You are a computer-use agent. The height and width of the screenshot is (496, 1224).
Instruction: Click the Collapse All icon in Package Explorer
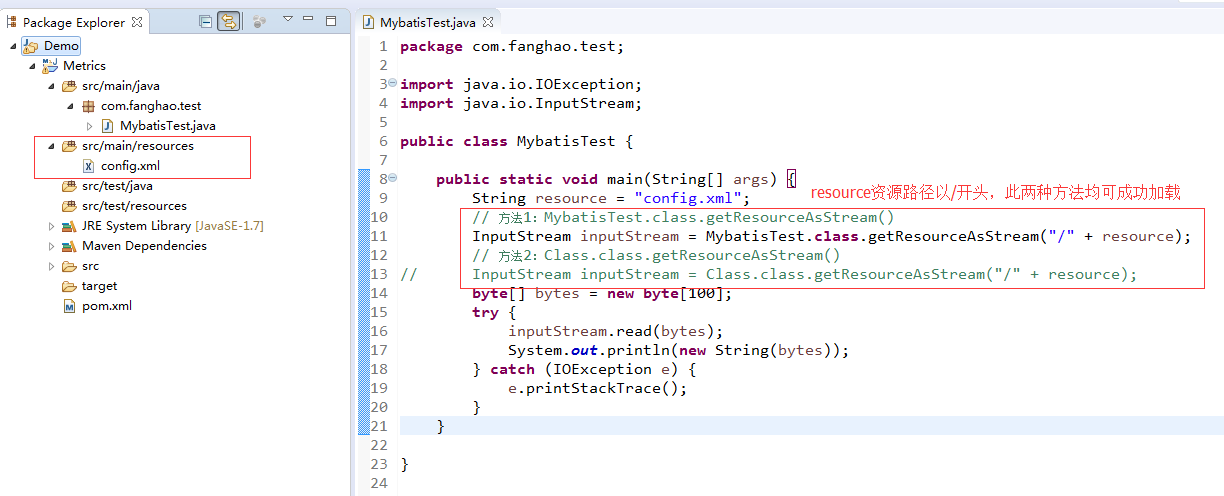[206, 21]
